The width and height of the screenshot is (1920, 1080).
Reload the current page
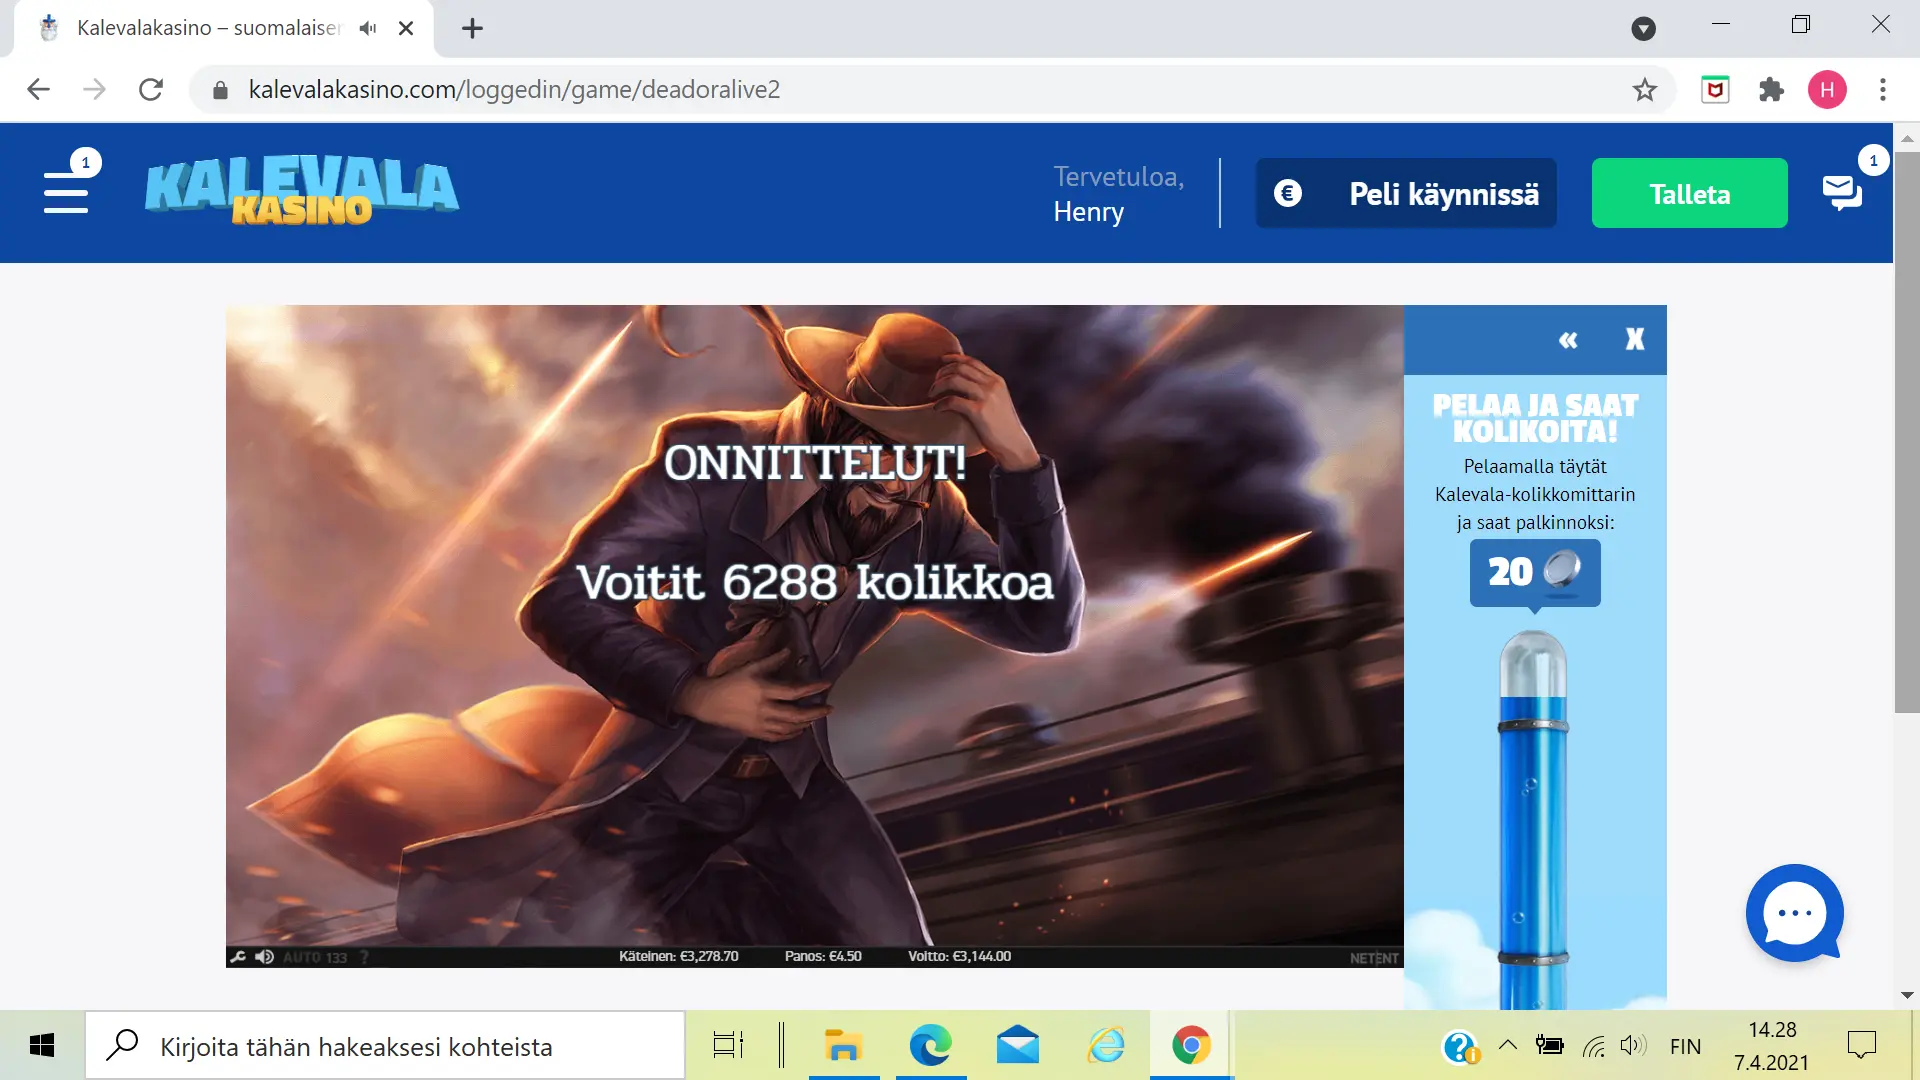tap(151, 90)
